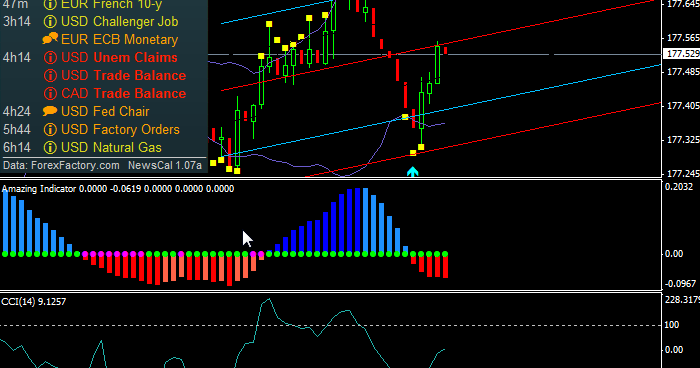700x368 pixels.
Task: Click speech bubble icon beside USD Fed Chair
Action: pyautogui.click(x=50, y=111)
